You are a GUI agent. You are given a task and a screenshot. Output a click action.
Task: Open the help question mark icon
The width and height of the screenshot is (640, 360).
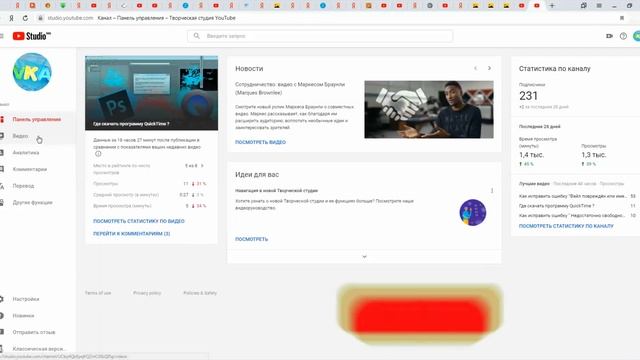623,36
